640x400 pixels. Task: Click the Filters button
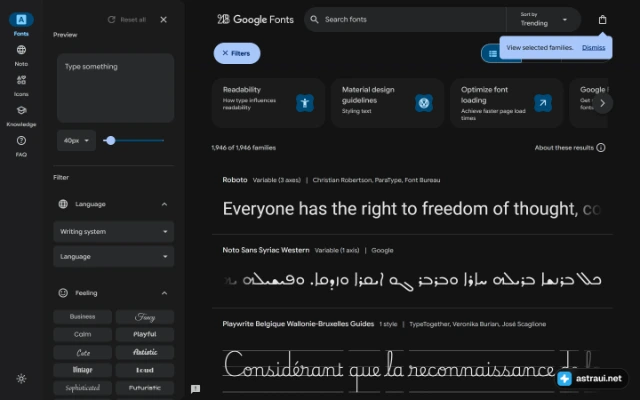(x=237, y=53)
